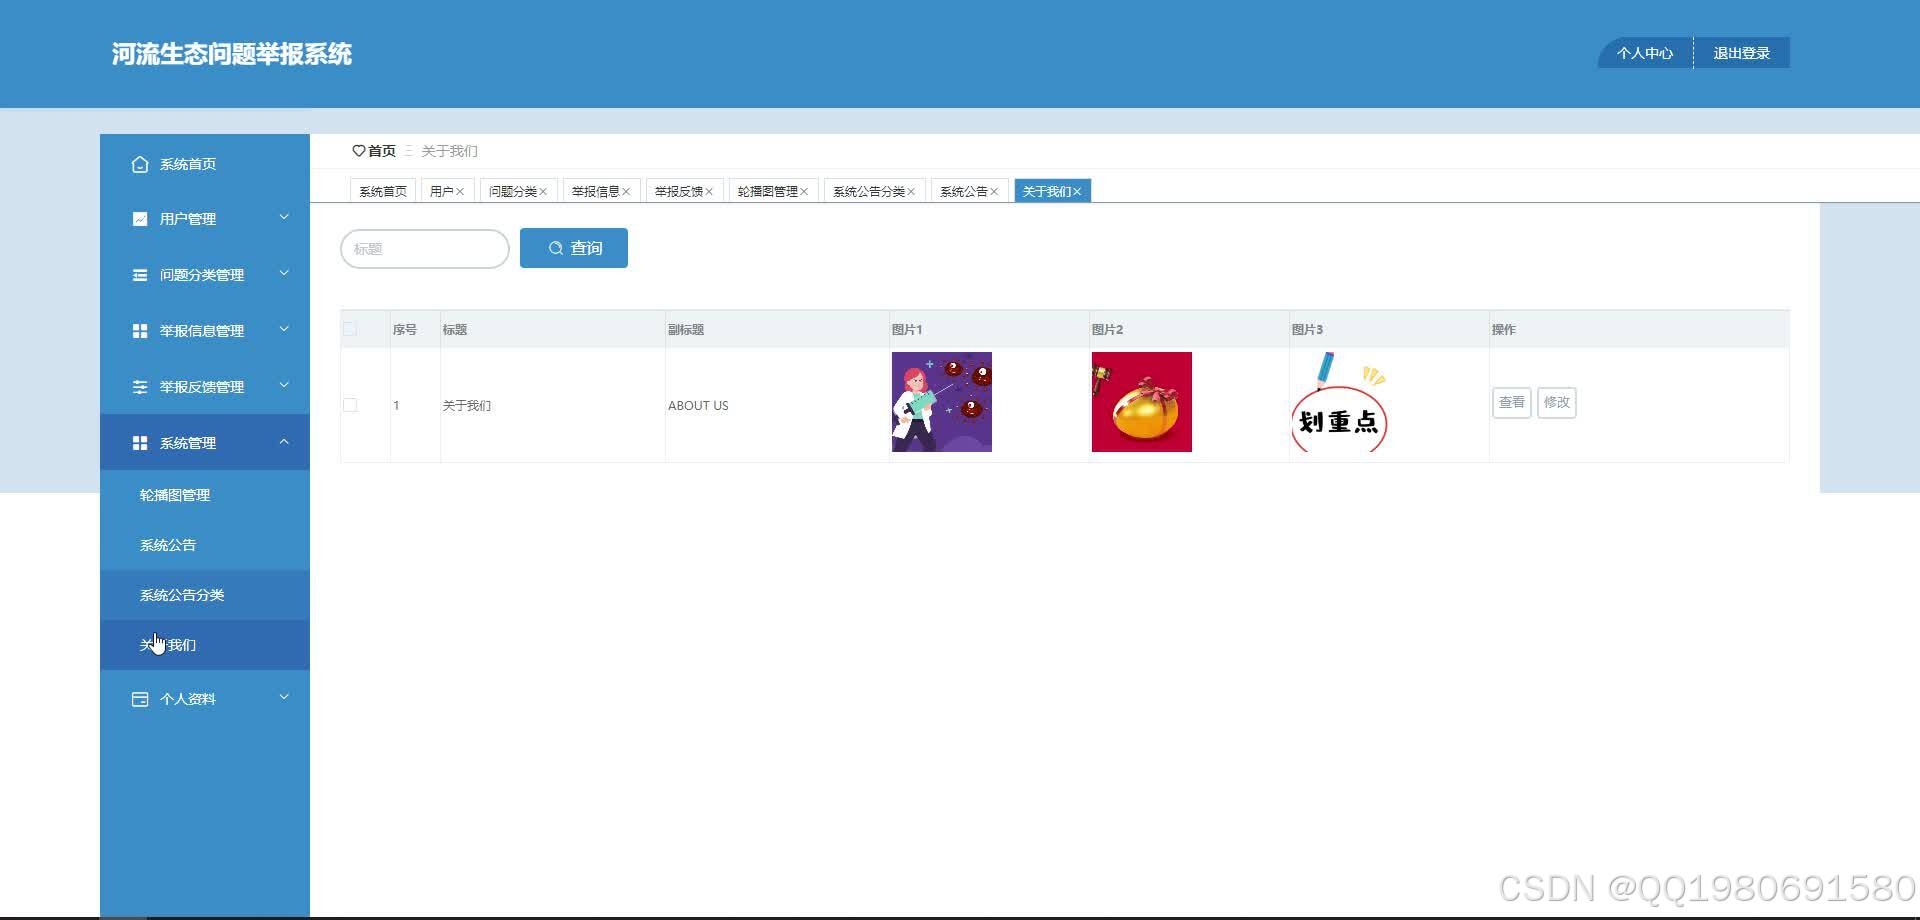Click the 系统管理 icon in the sidebar
Screen dimensions: 1920x920
(139, 442)
